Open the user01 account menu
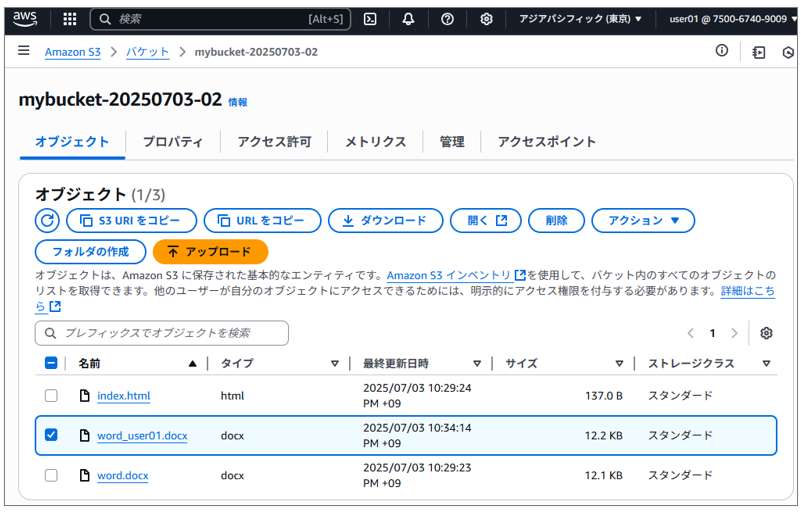801x512 pixels. (732, 19)
